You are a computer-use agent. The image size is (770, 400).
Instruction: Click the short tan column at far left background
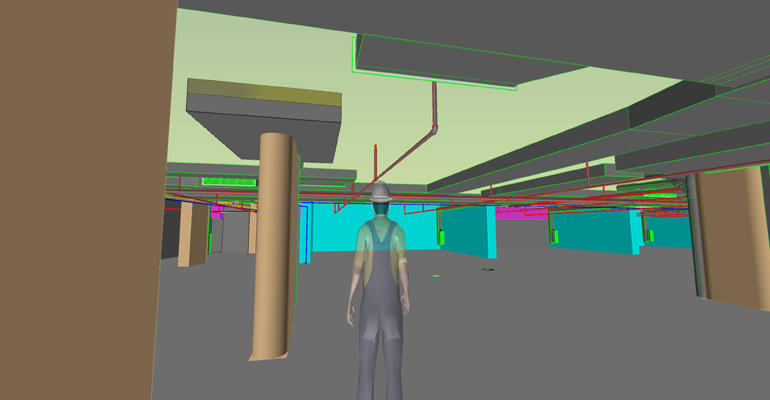(193, 235)
